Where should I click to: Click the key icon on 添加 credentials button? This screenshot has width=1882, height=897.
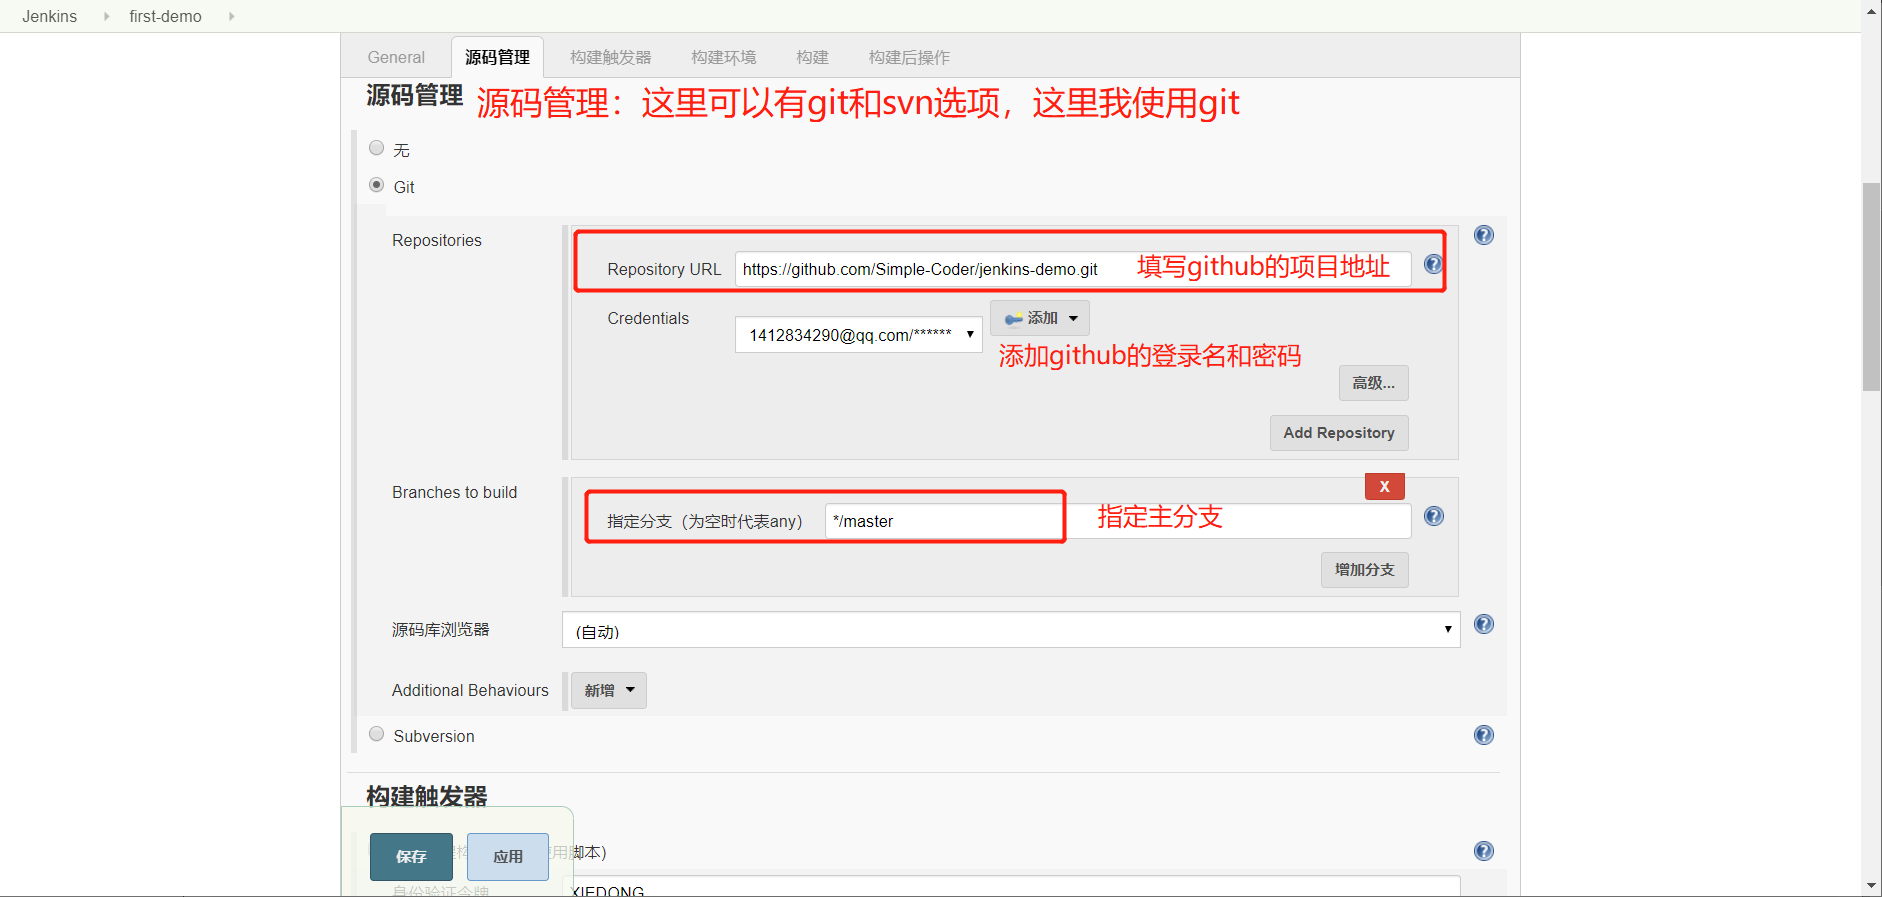(x=1014, y=319)
